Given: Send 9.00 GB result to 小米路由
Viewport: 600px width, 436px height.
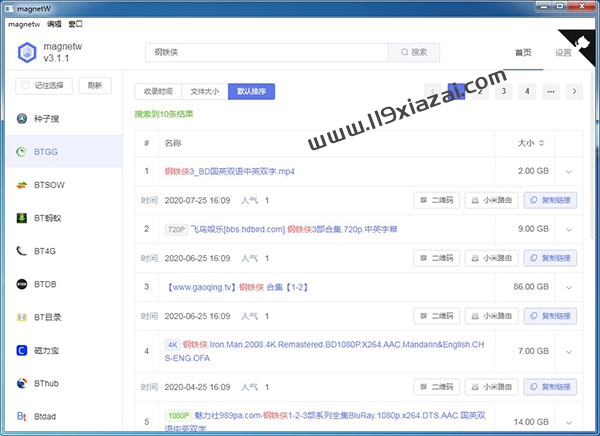Looking at the screenshot, I should click(x=492, y=258).
